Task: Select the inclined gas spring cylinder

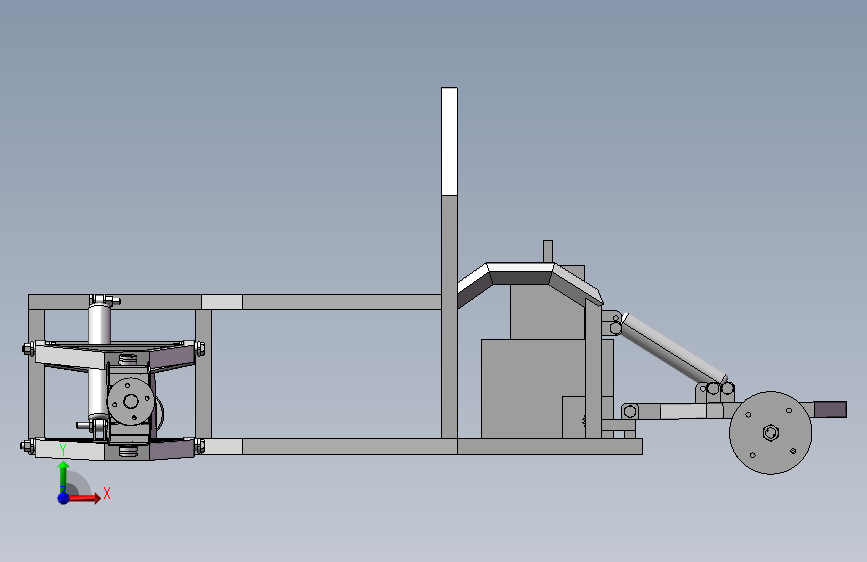Action: pyautogui.click(x=675, y=348)
